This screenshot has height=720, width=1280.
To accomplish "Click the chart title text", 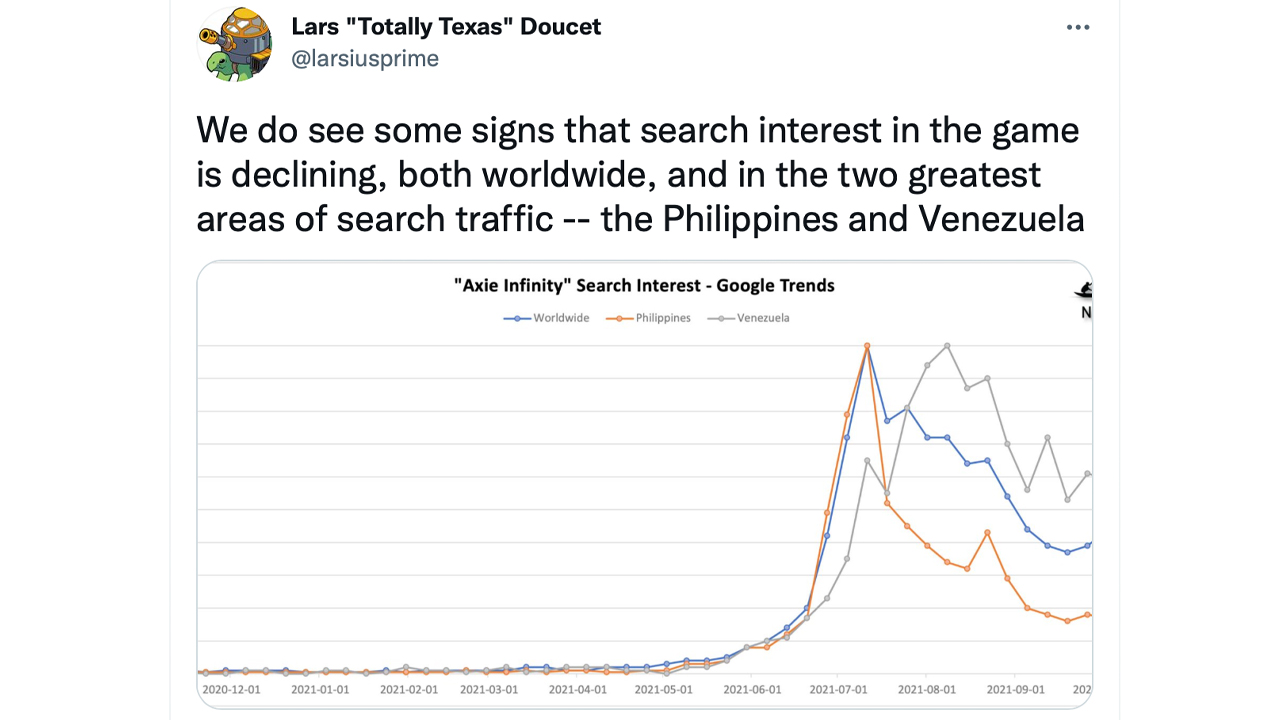I will click(644, 286).
